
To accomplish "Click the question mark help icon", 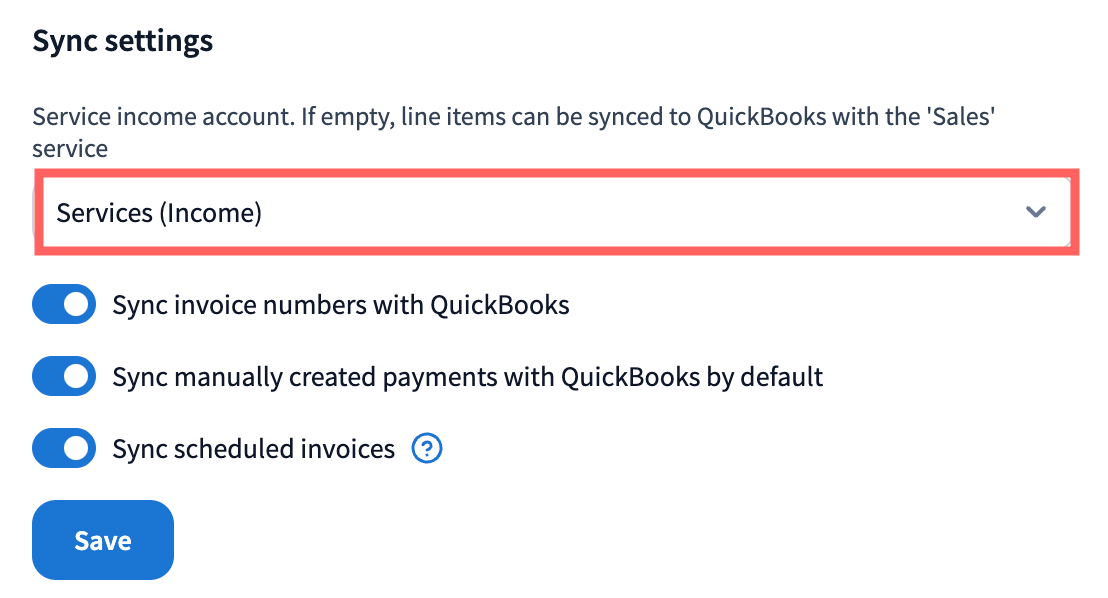I will (427, 449).
